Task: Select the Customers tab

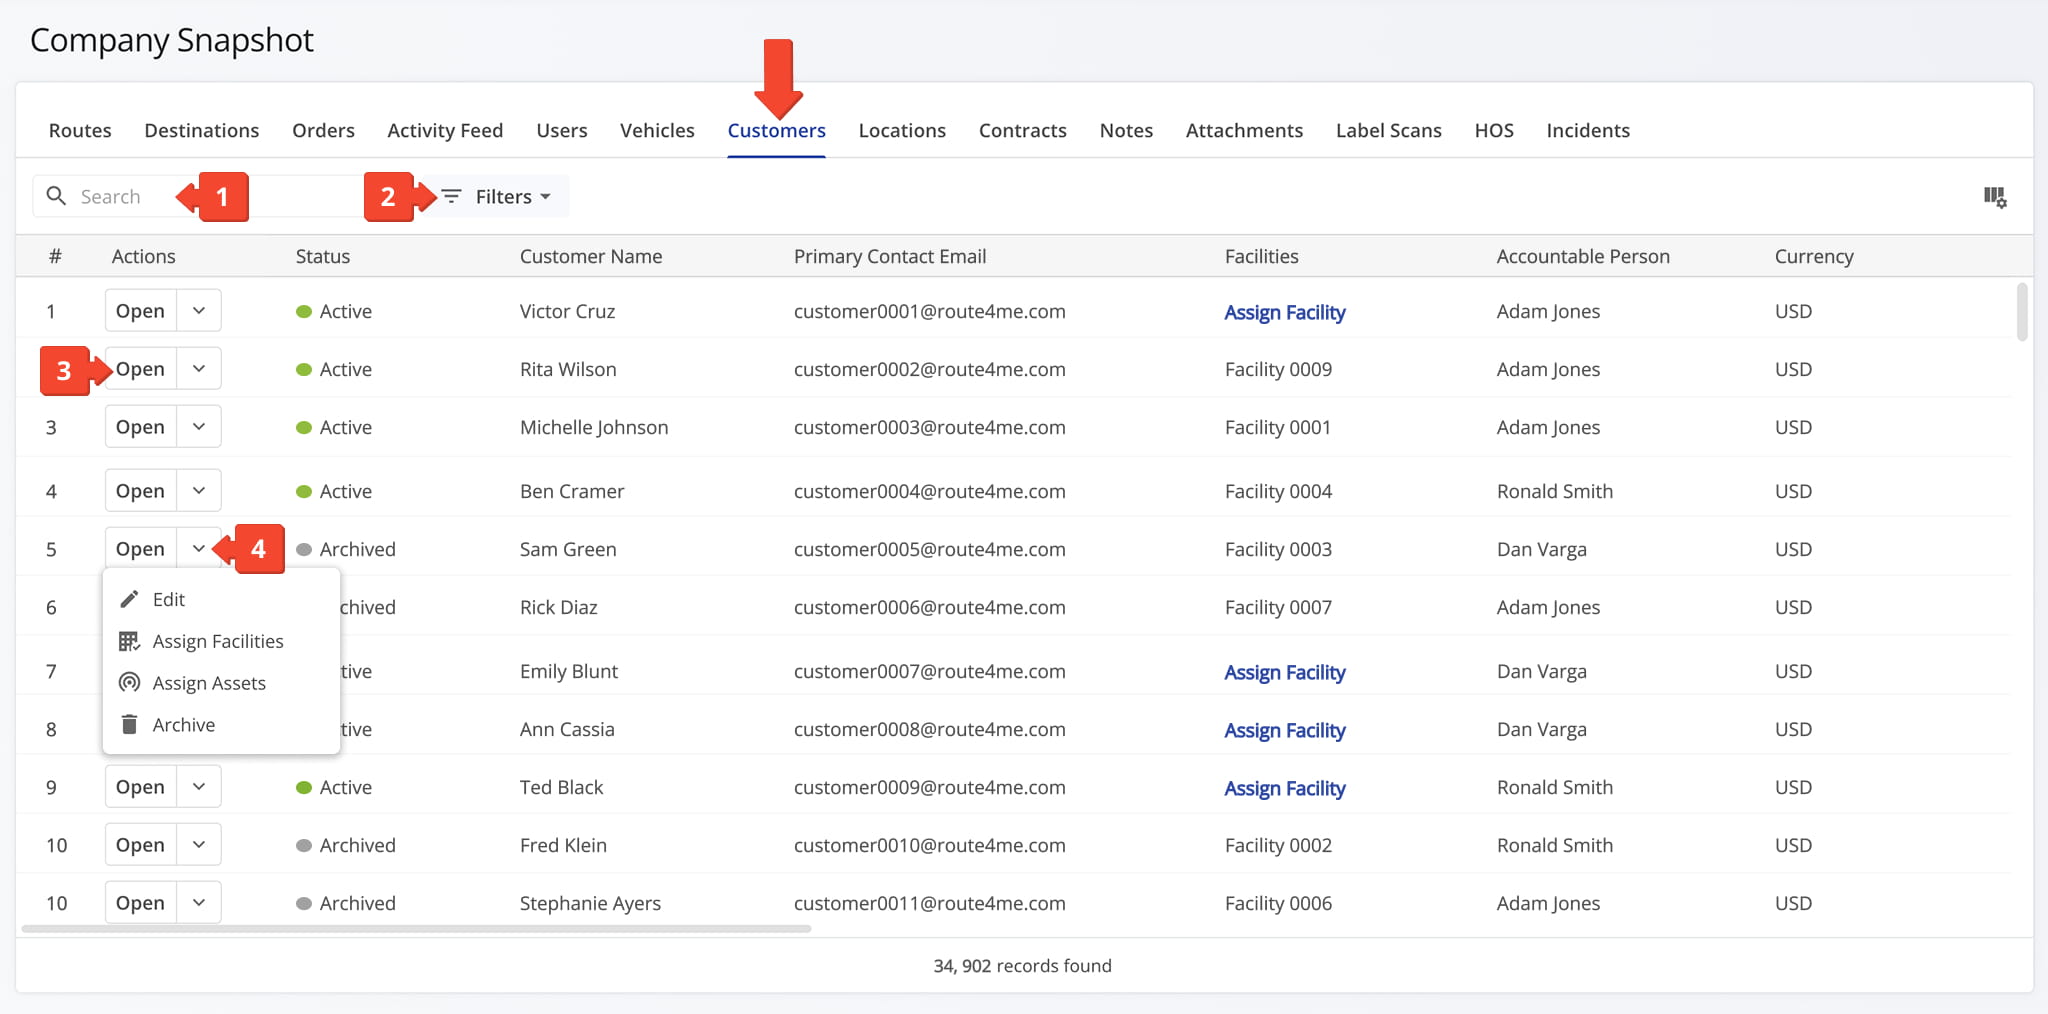Action: point(777,130)
